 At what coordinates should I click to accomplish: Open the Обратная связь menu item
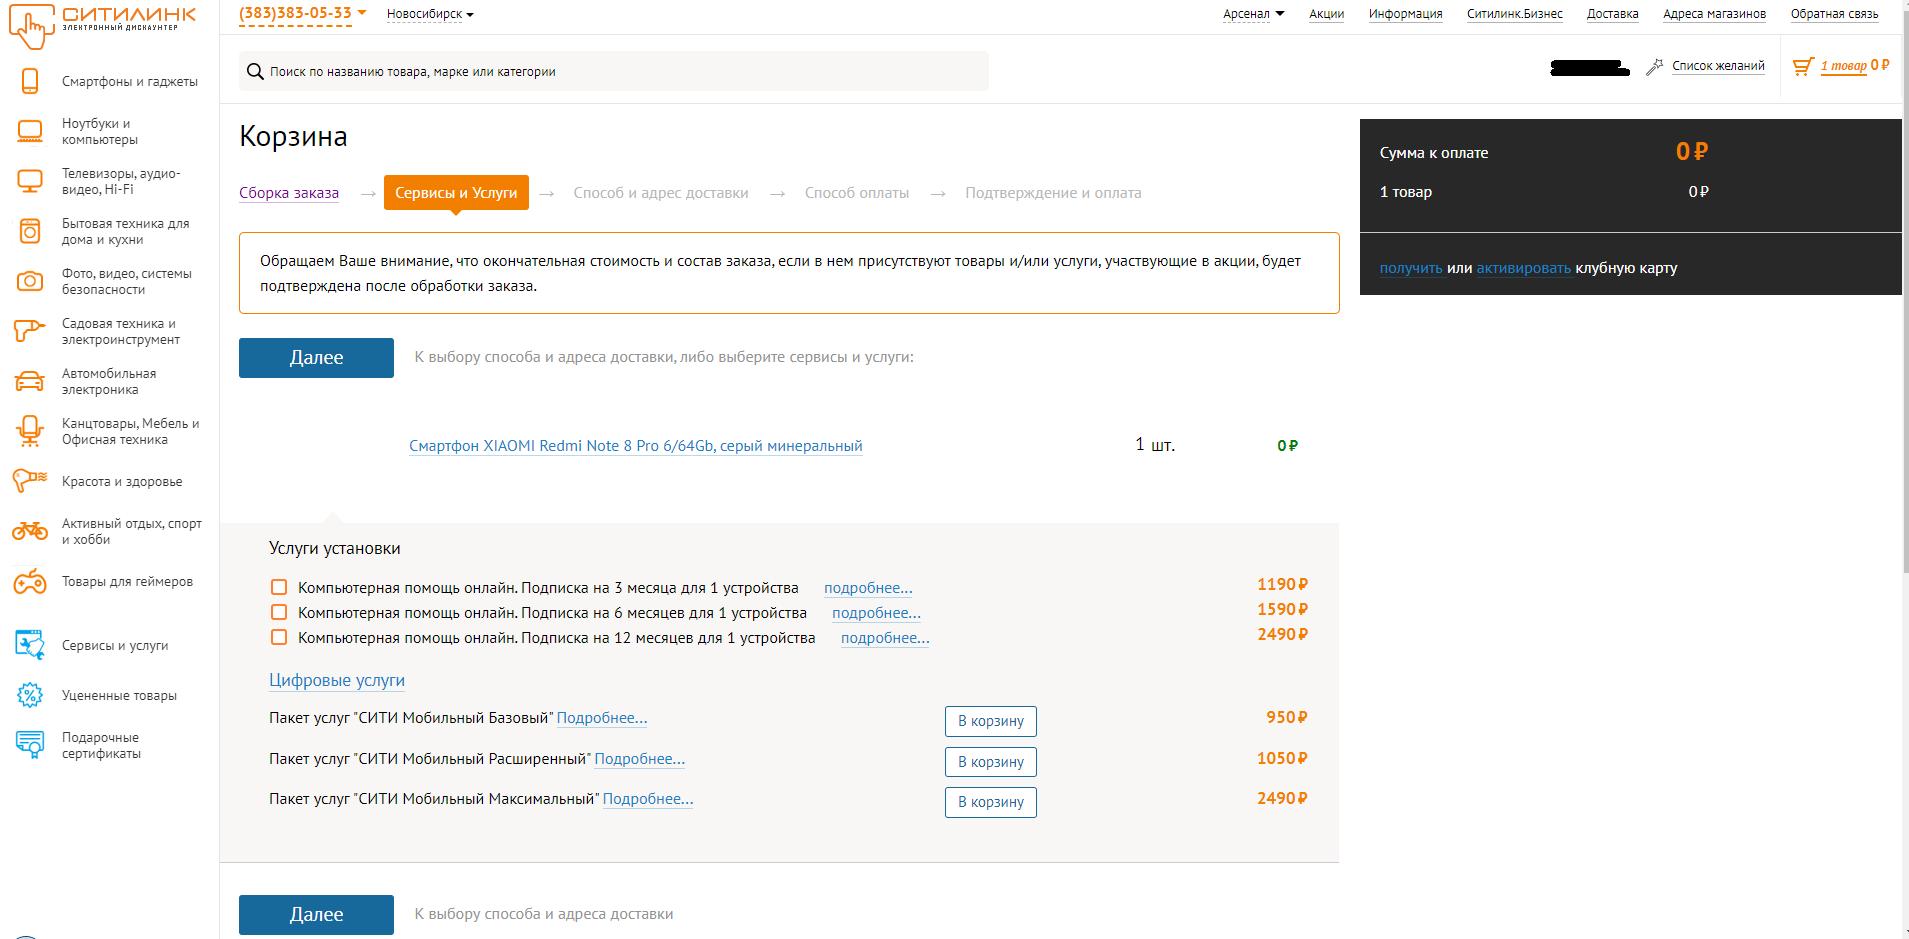pyautogui.click(x=1834, y=14)
